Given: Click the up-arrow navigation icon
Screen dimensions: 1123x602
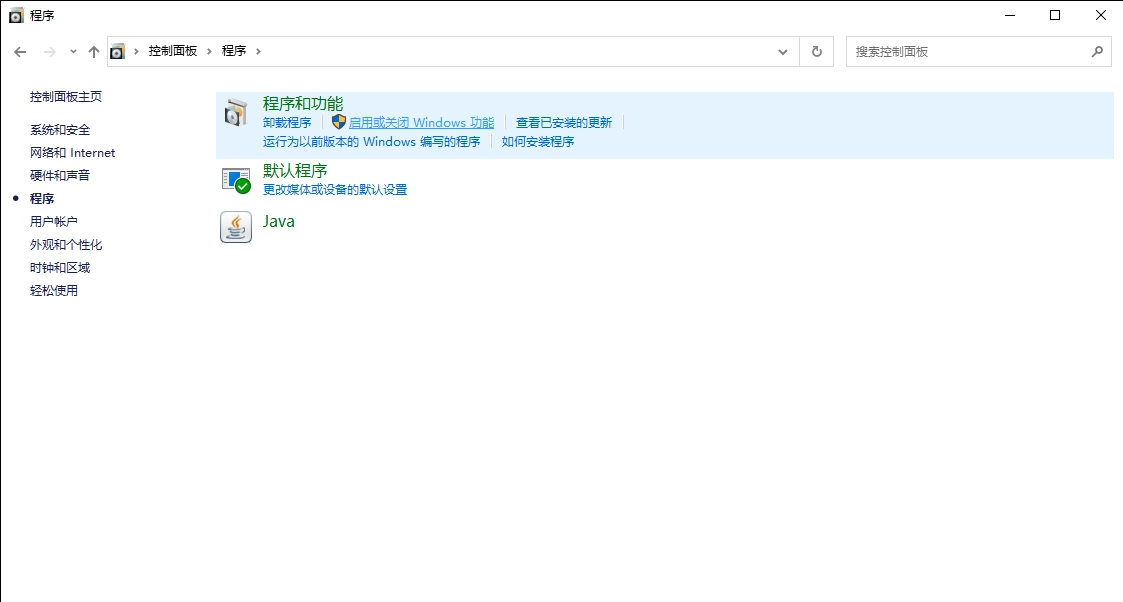Looking at the screenshot, I should pyautogui.click(x=93, y=51).
